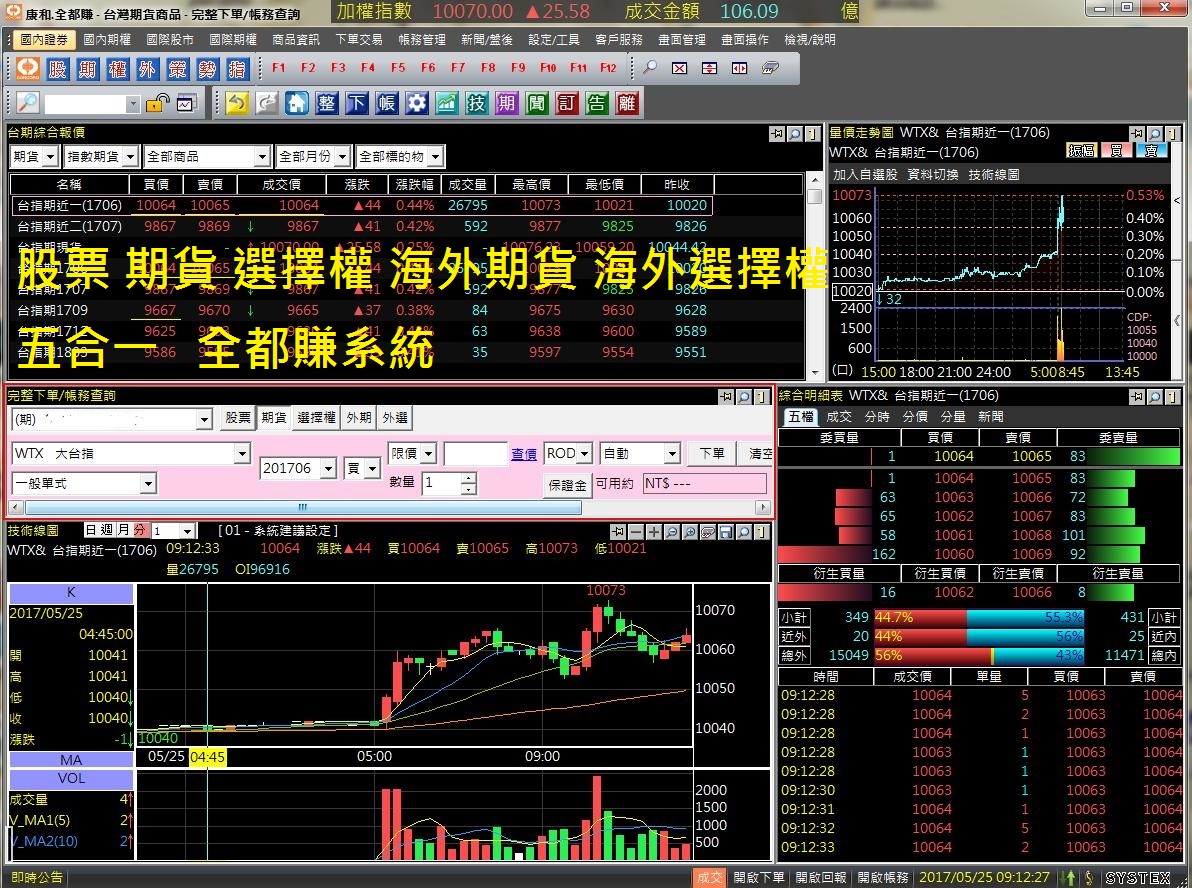Click the 策 strategy toolbar icon

tap(177, 68)
